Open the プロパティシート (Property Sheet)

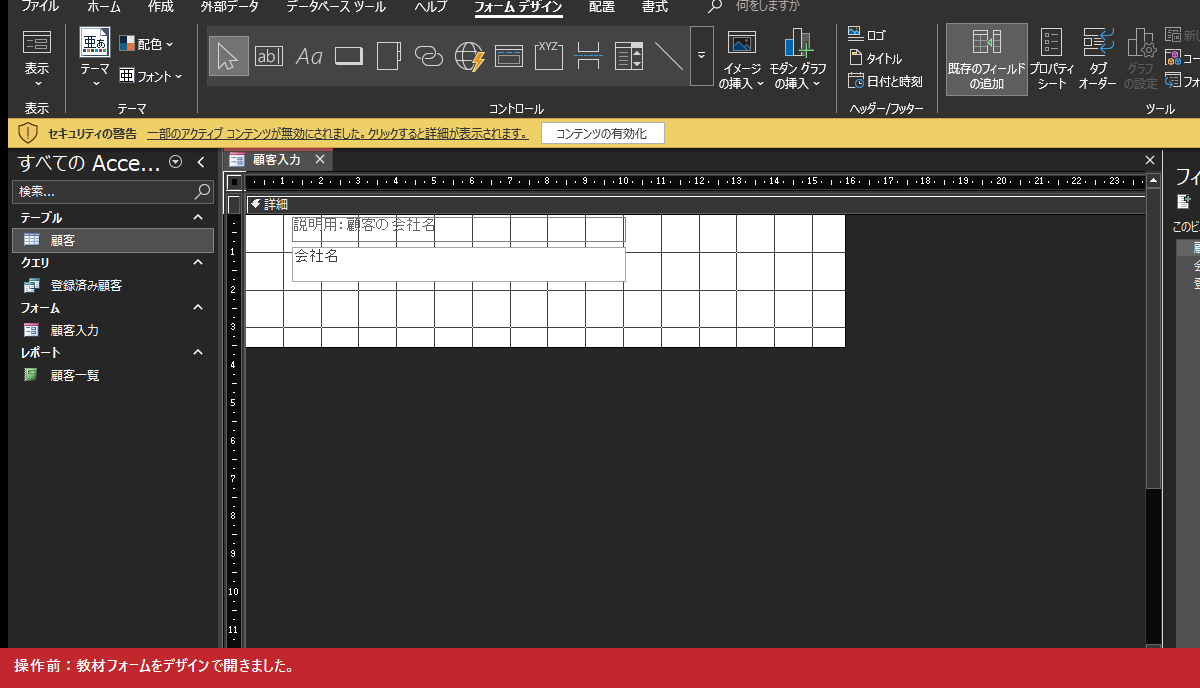click(1052, 60)
